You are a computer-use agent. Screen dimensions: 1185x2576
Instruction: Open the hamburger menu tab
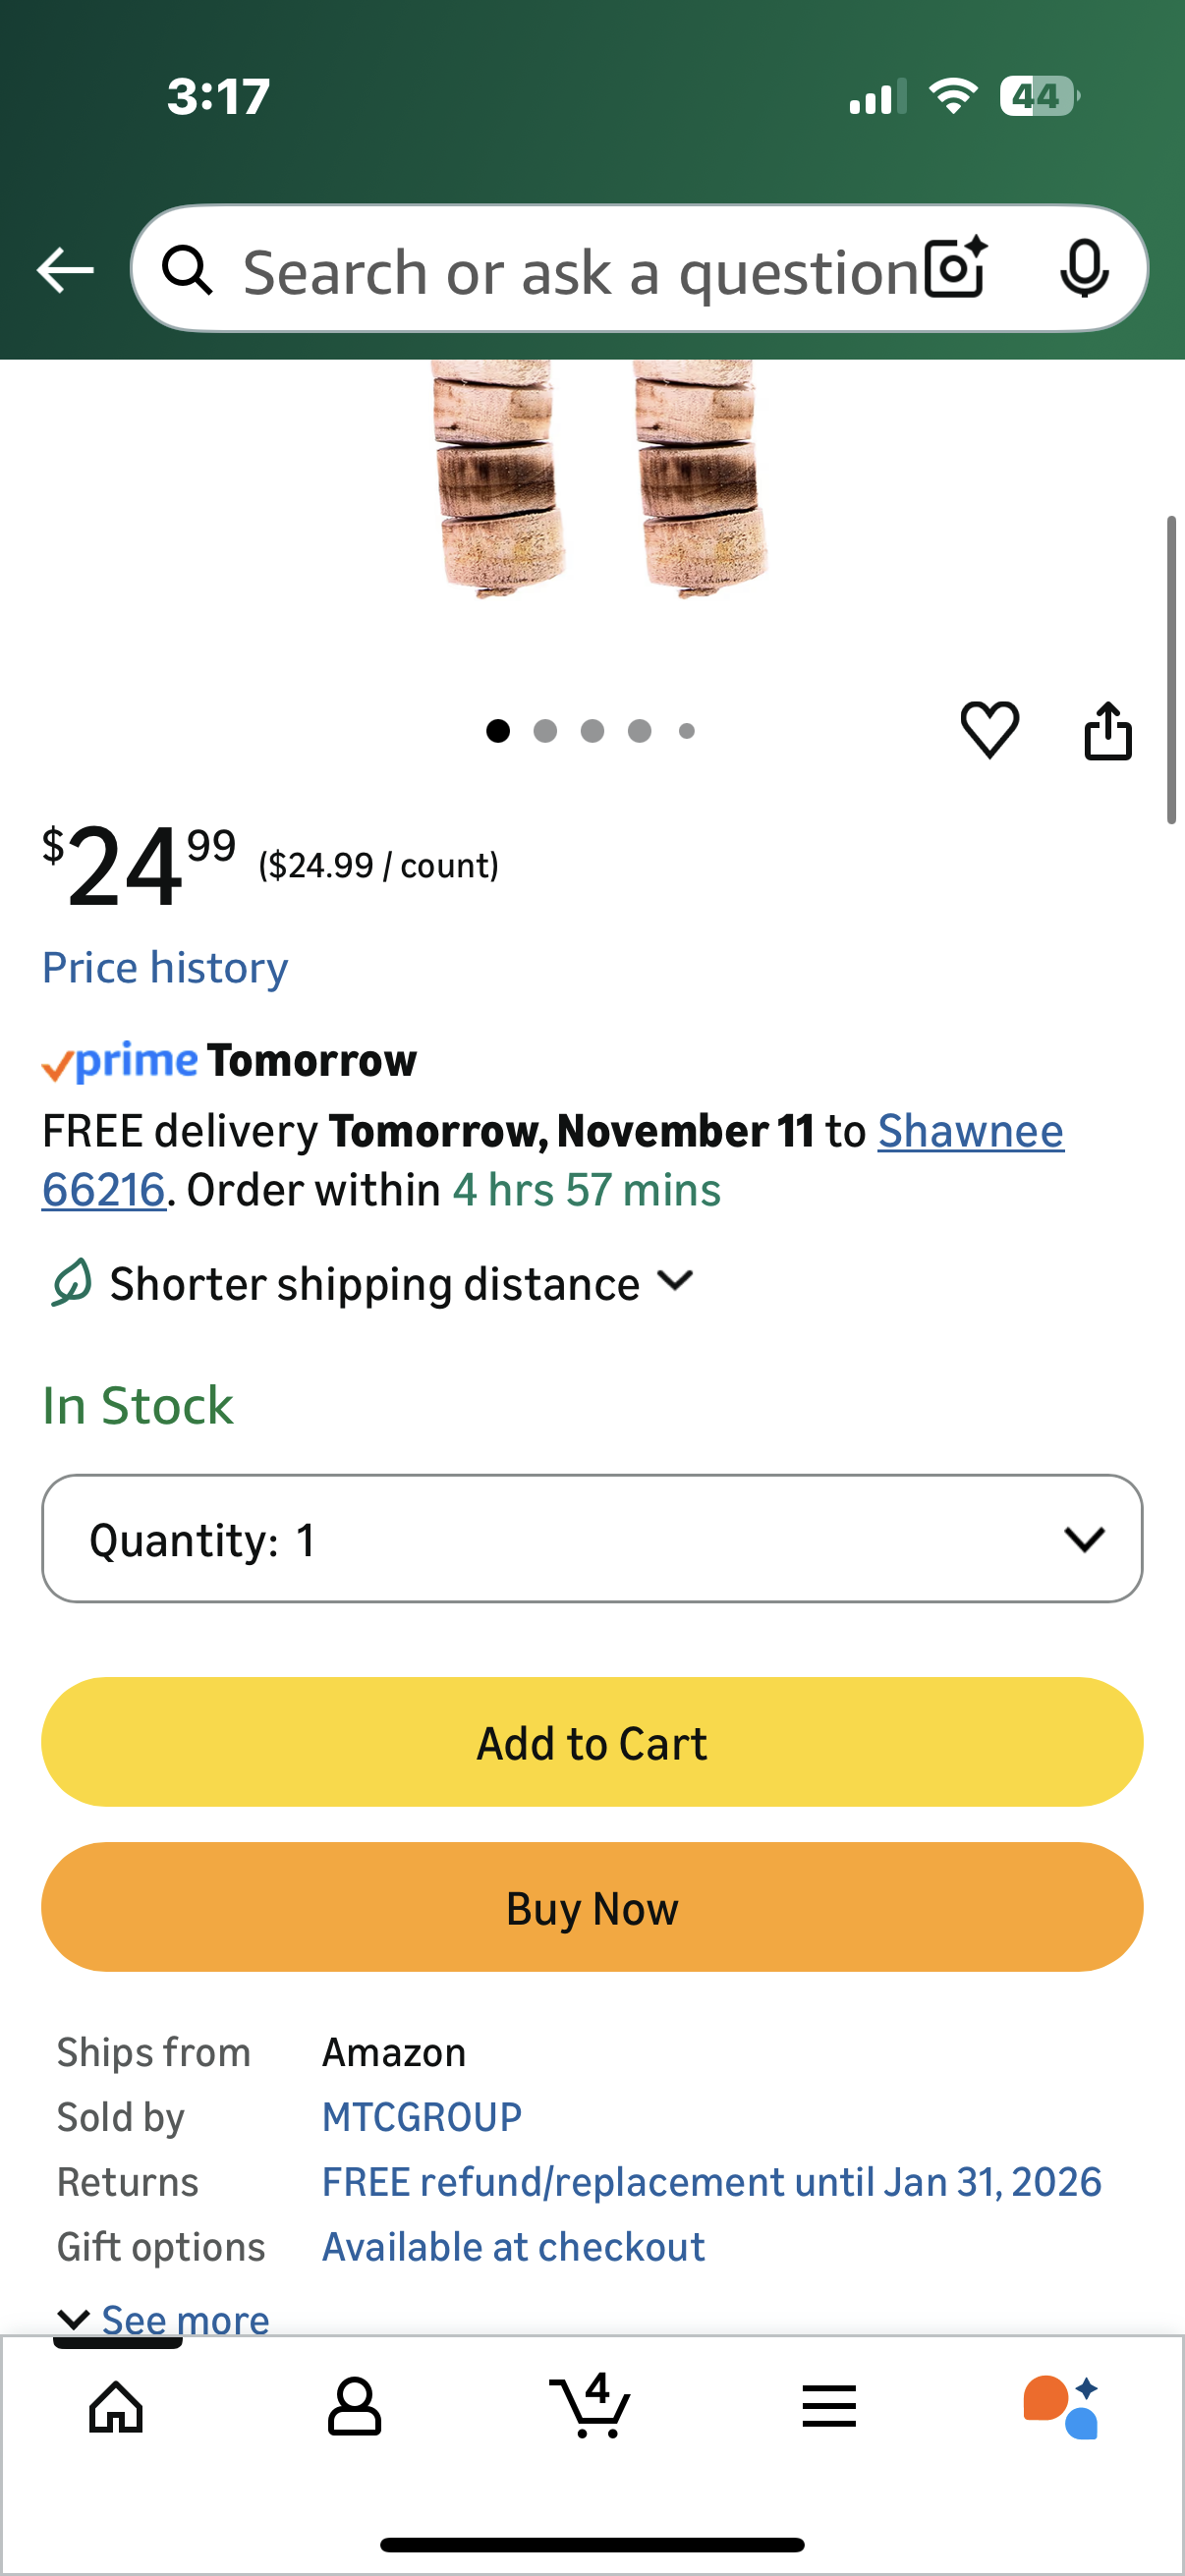point(828,2405)
